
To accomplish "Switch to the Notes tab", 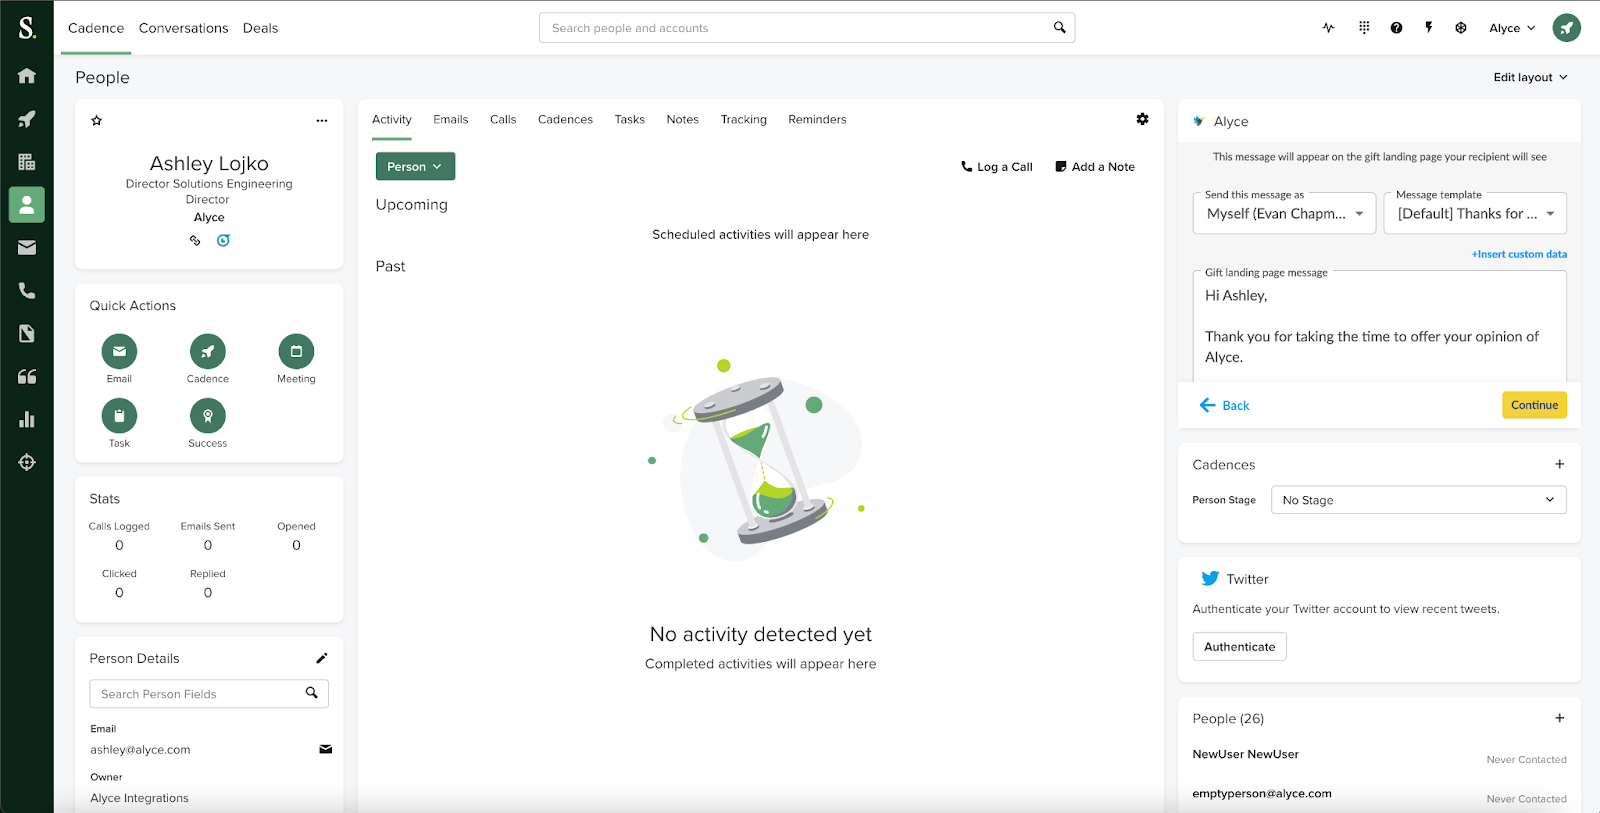I will [x=683, y=119].
